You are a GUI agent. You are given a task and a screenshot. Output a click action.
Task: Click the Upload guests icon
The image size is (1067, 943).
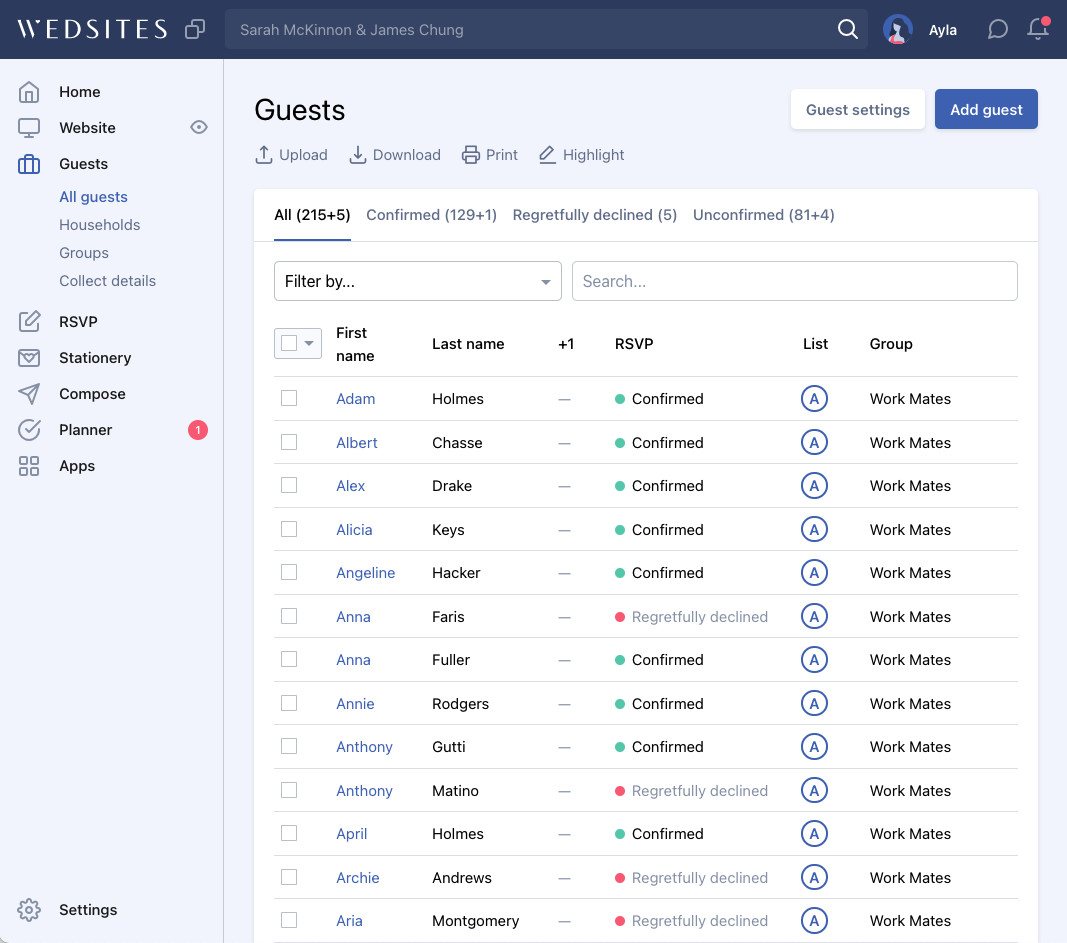click(x=264, y=155)
